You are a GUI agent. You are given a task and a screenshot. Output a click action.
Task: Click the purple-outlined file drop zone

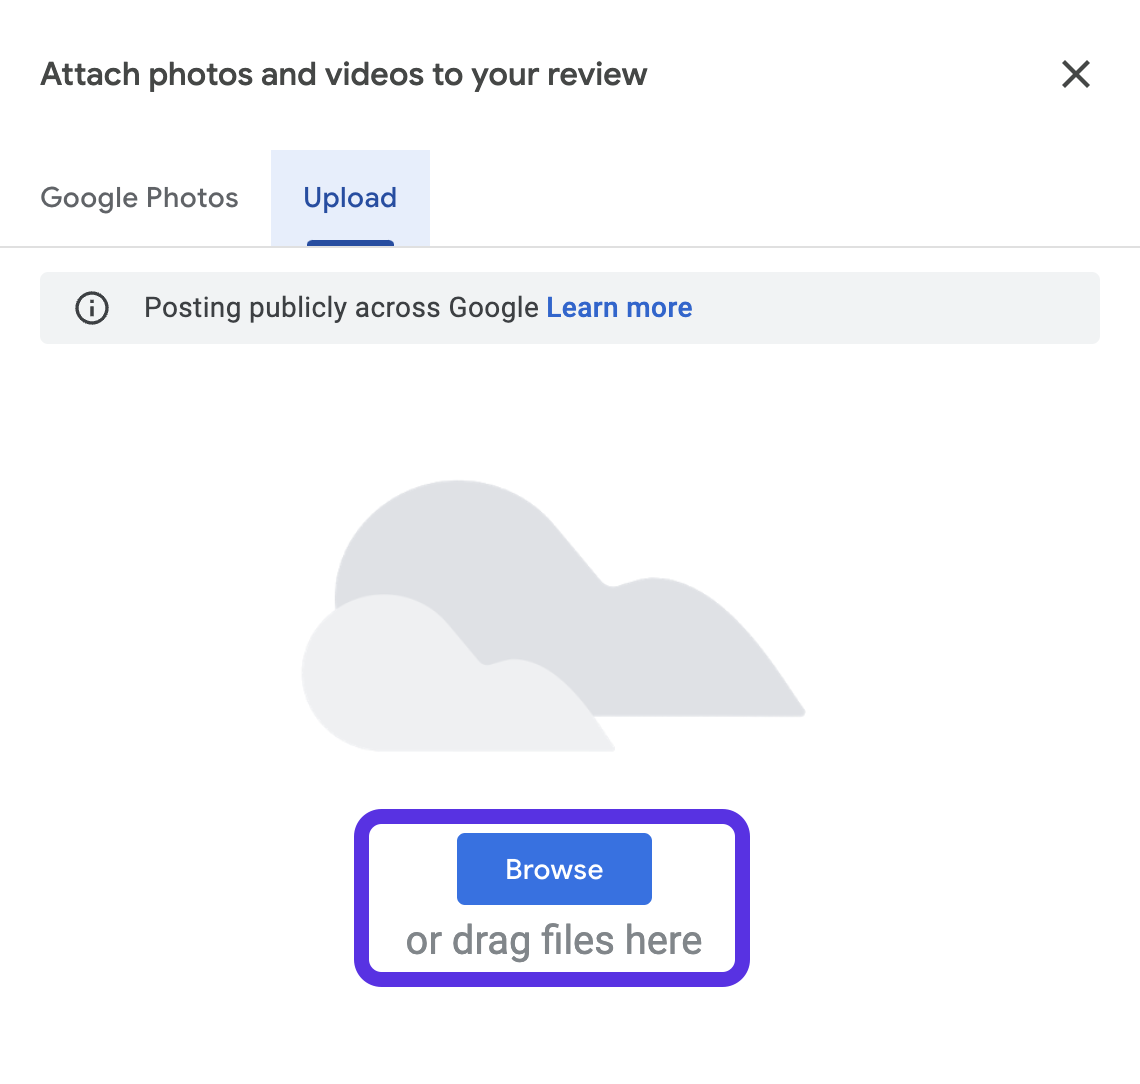click(552, 898)
